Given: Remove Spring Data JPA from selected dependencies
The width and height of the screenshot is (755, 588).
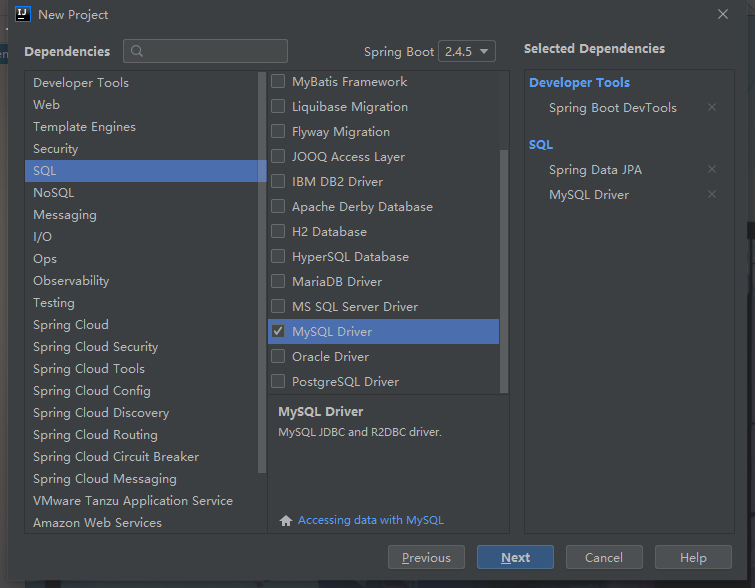Looking at the screenshot, I should pyautogui.click(x=712, y=170).
